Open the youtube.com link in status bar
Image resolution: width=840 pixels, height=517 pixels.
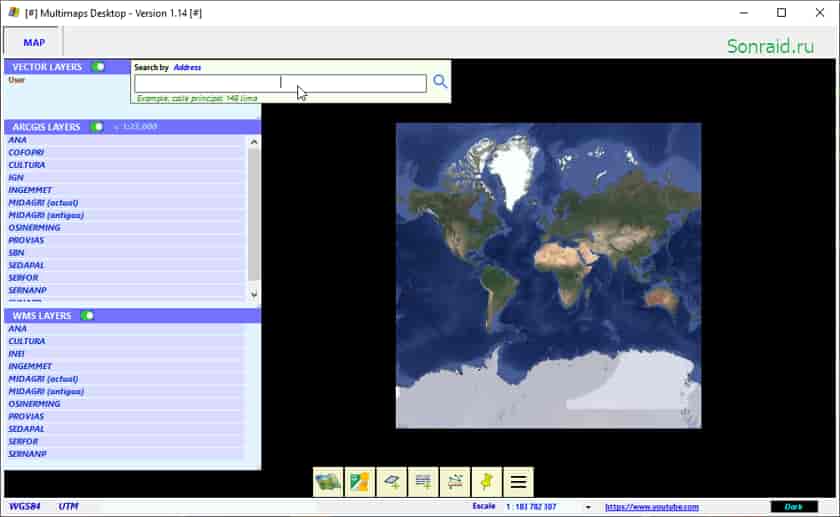pos(652,507)
